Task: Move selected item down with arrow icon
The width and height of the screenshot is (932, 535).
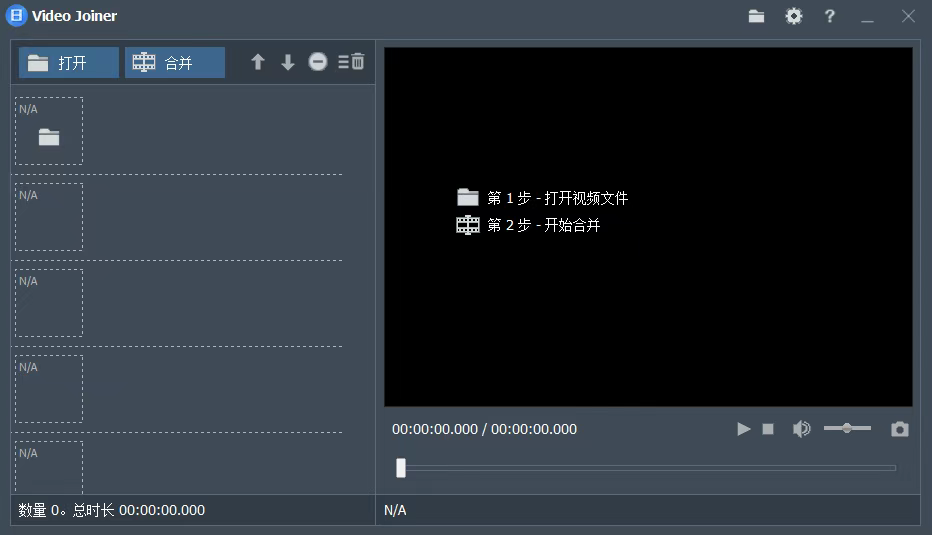Action: coord(288,62)
